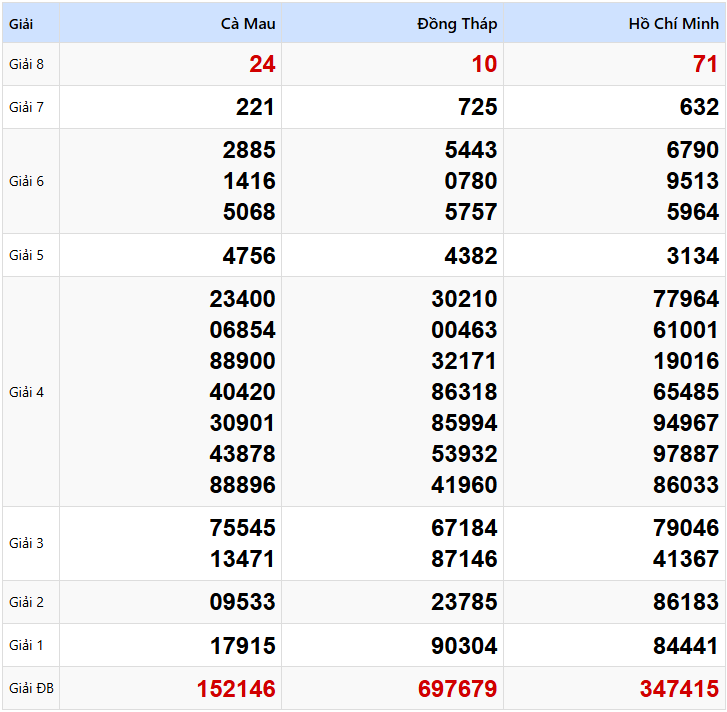727x712 pixels.
Task: Click Hồ Chí Minh number 97887
Action: click(686, 454)
